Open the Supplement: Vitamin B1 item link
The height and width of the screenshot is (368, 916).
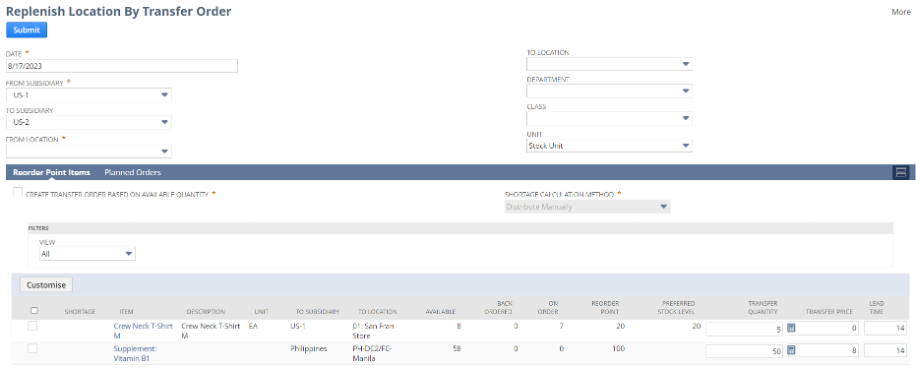(135, 353)
